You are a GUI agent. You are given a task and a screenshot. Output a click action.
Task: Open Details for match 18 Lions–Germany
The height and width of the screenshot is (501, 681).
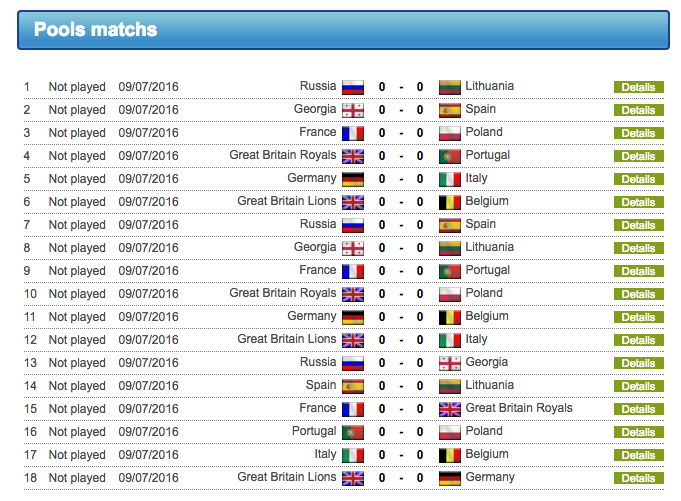point(638,478)
